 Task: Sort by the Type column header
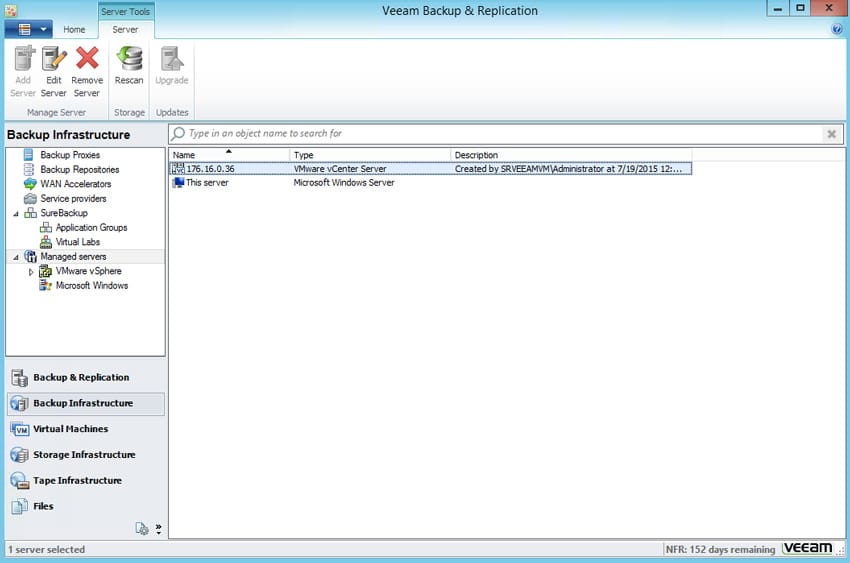[370, 155]
